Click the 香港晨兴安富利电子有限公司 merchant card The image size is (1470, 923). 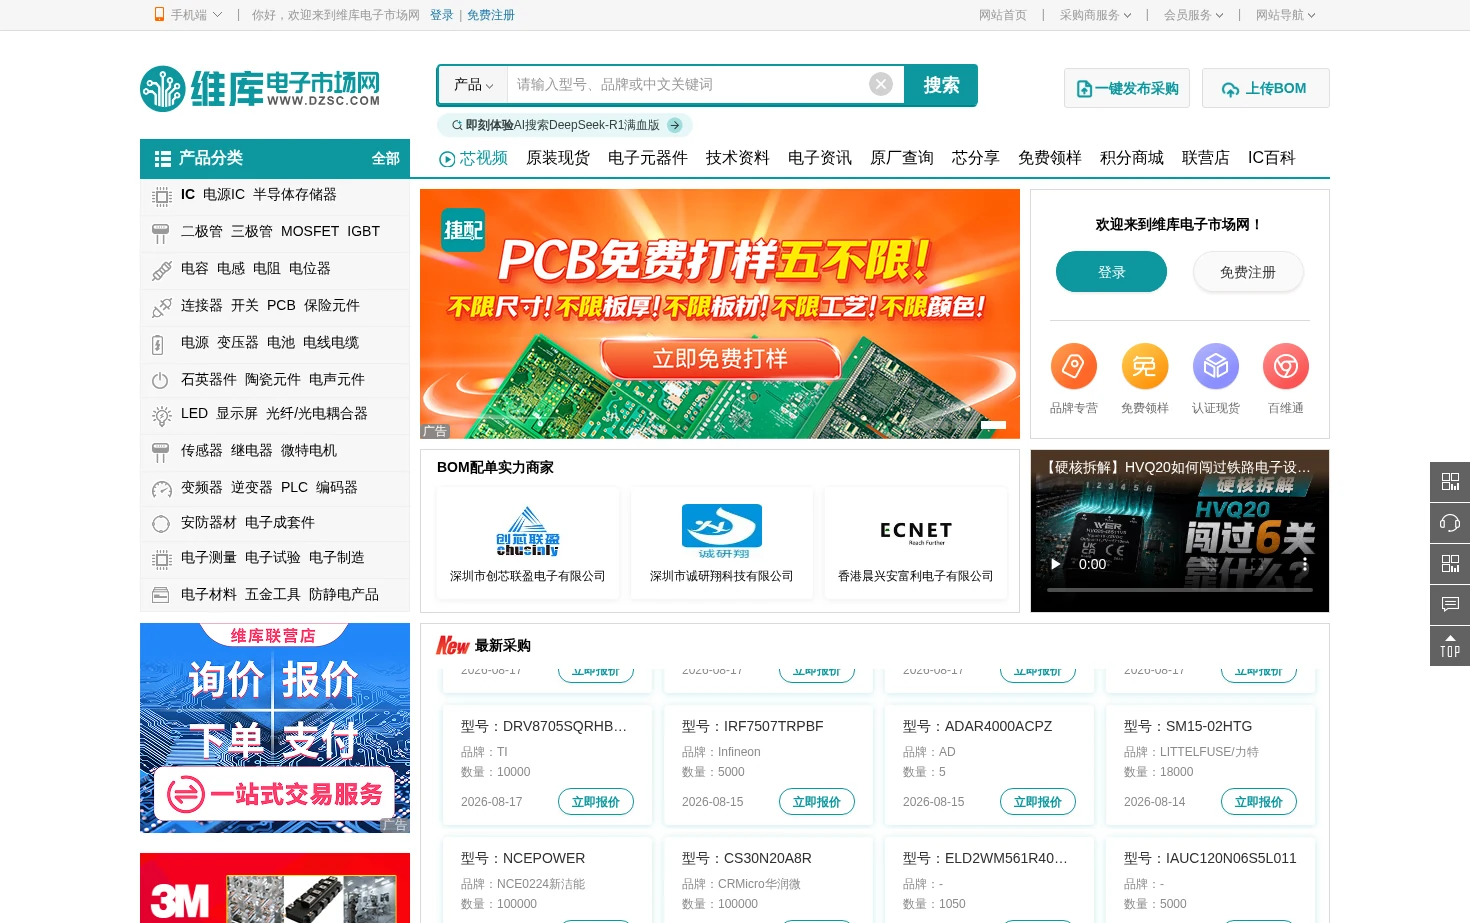point(916,543)
